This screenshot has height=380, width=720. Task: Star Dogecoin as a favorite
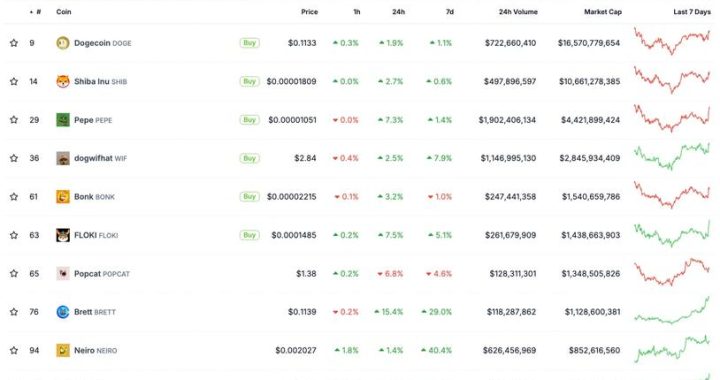point(14,43)
